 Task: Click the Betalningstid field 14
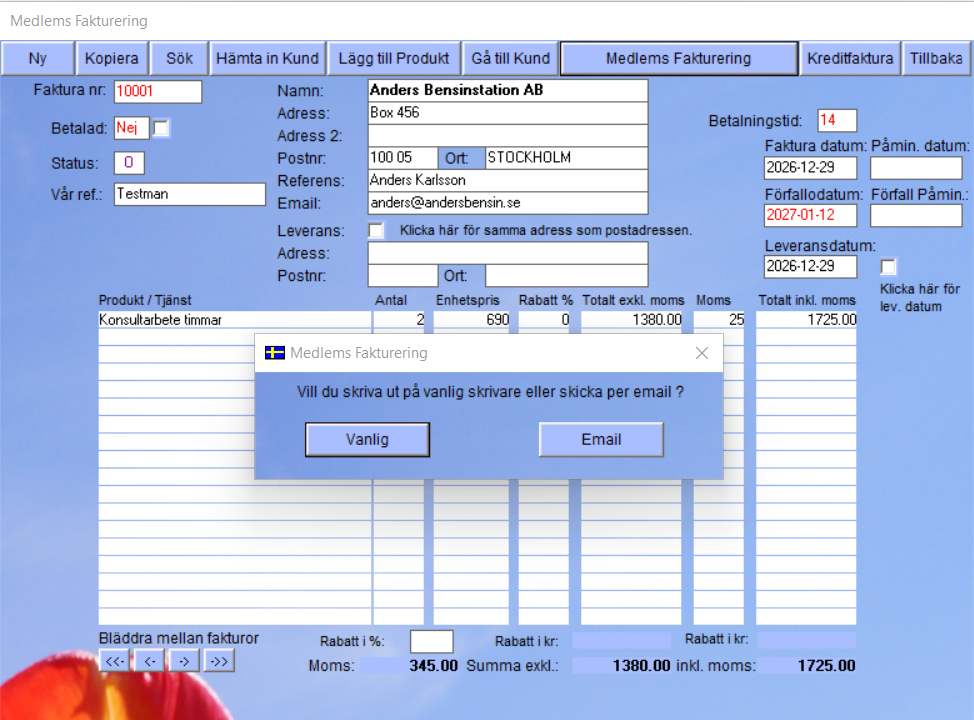837,121
